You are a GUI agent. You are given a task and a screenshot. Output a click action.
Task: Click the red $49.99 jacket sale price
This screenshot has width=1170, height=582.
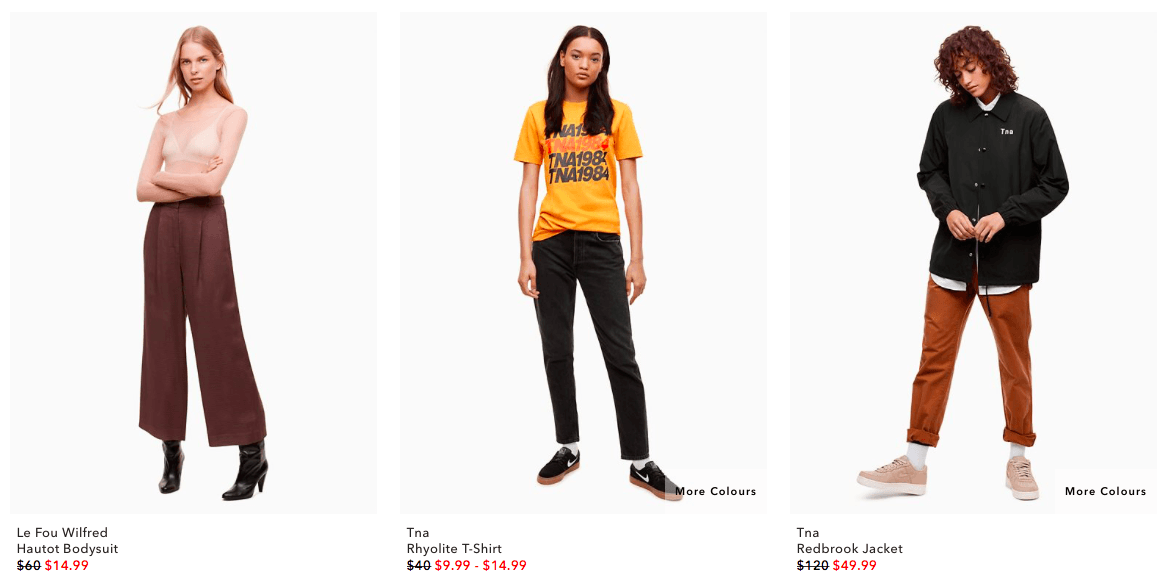(854, 566)
